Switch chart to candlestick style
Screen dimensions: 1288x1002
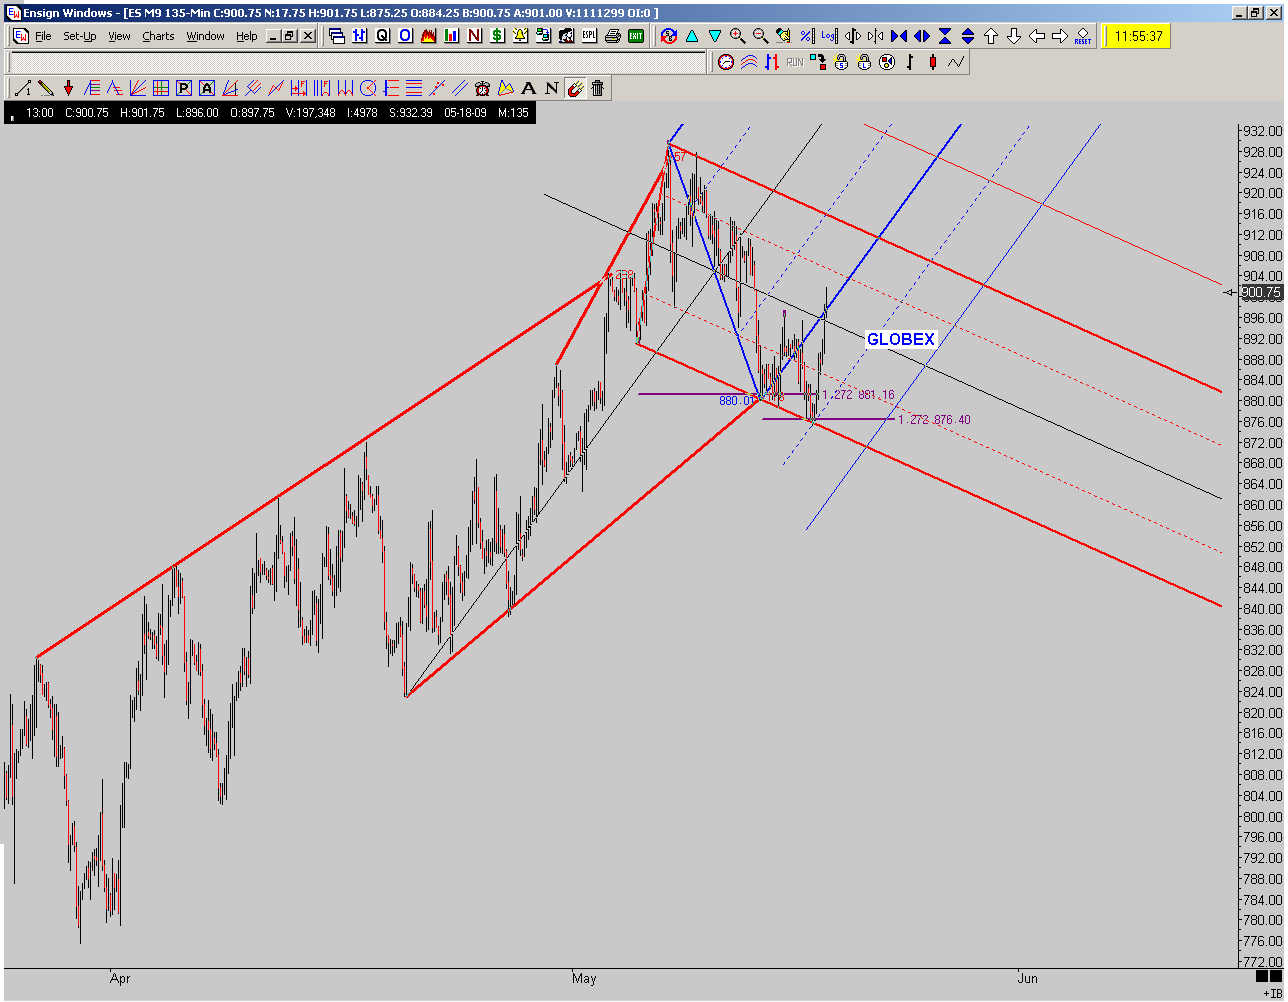coord(933,62)
